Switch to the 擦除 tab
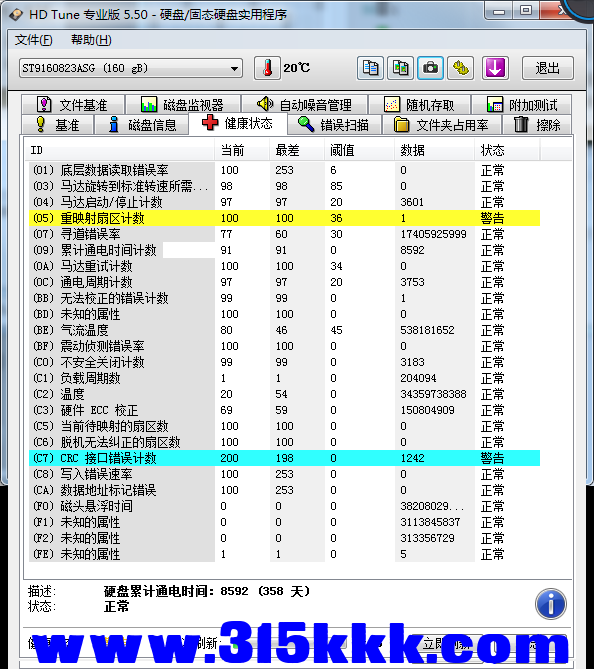The height and width of the screenshot is (669, 594). [x=537, y=125]
